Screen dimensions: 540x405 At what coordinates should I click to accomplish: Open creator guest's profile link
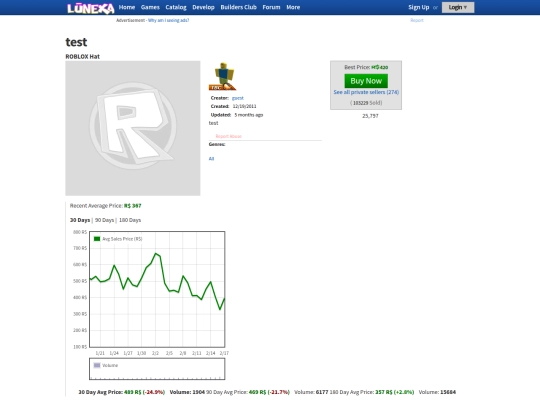[x=238, y=98]
